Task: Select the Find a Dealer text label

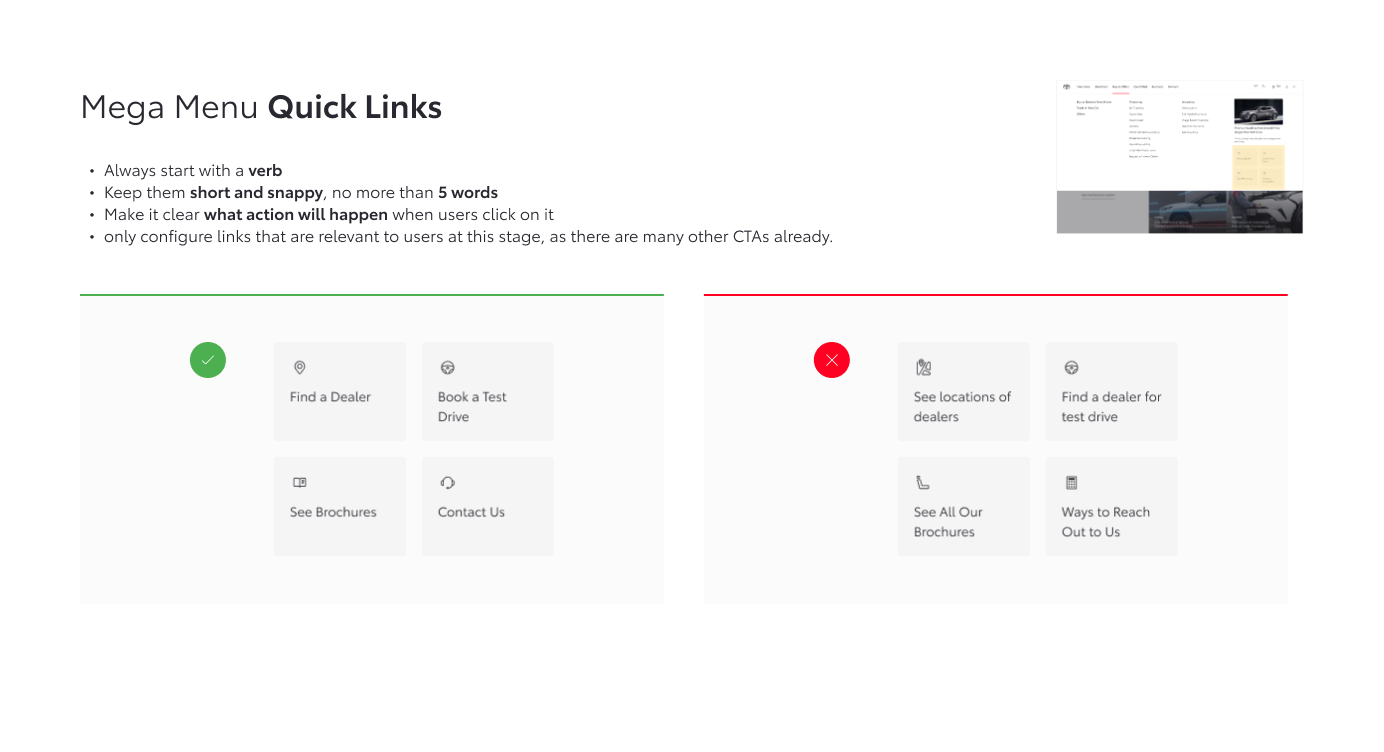Action: 330,397
